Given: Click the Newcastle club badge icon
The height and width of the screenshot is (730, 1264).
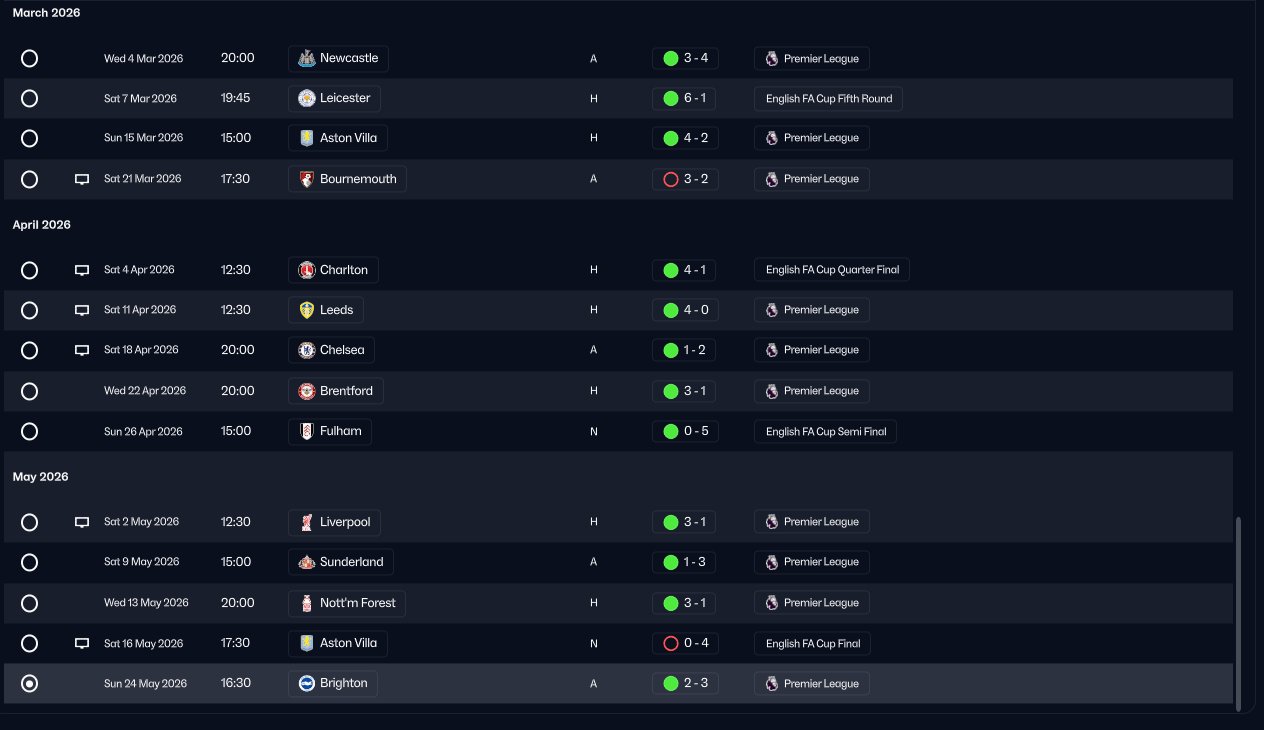Looking at the screenshot, I should (x=307, y=59).
